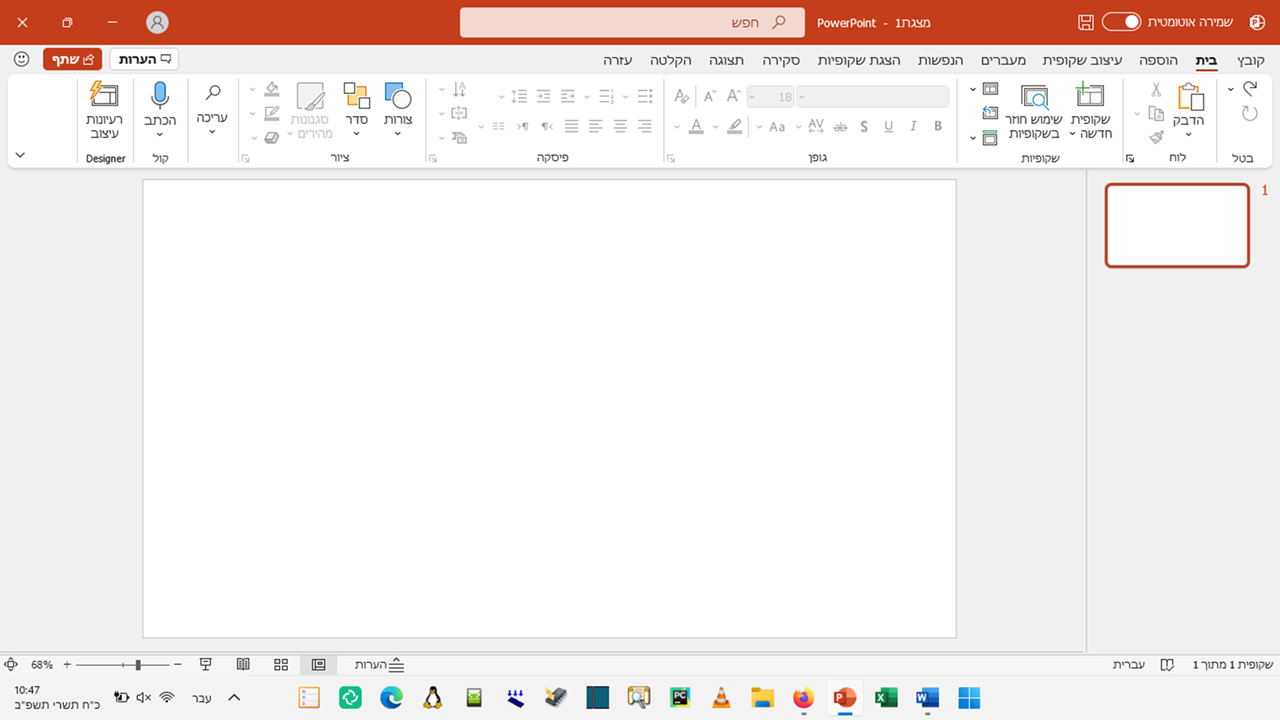Click the Text Direction icon
Screen dimensions: 1280x720
[x=459, y=90]
